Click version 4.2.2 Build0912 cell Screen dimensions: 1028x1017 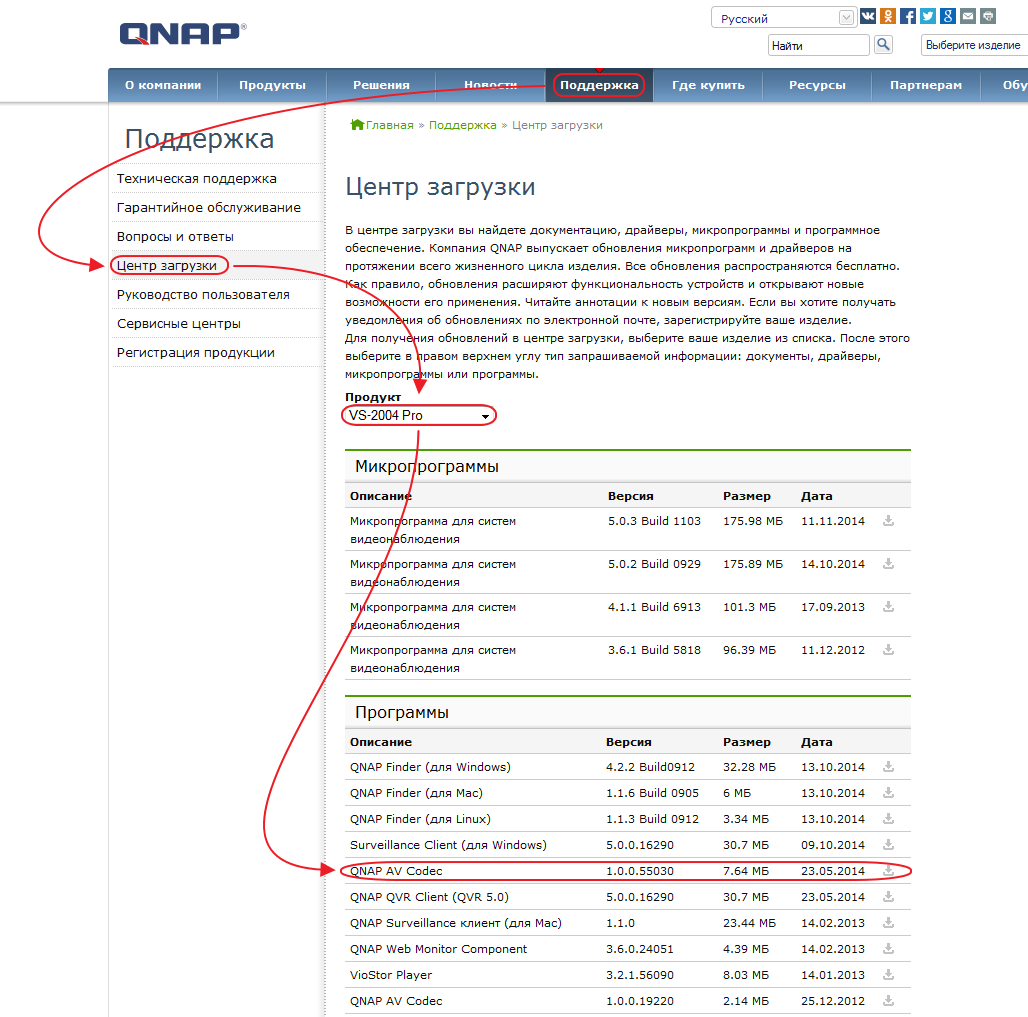click(x=650, y=767)
